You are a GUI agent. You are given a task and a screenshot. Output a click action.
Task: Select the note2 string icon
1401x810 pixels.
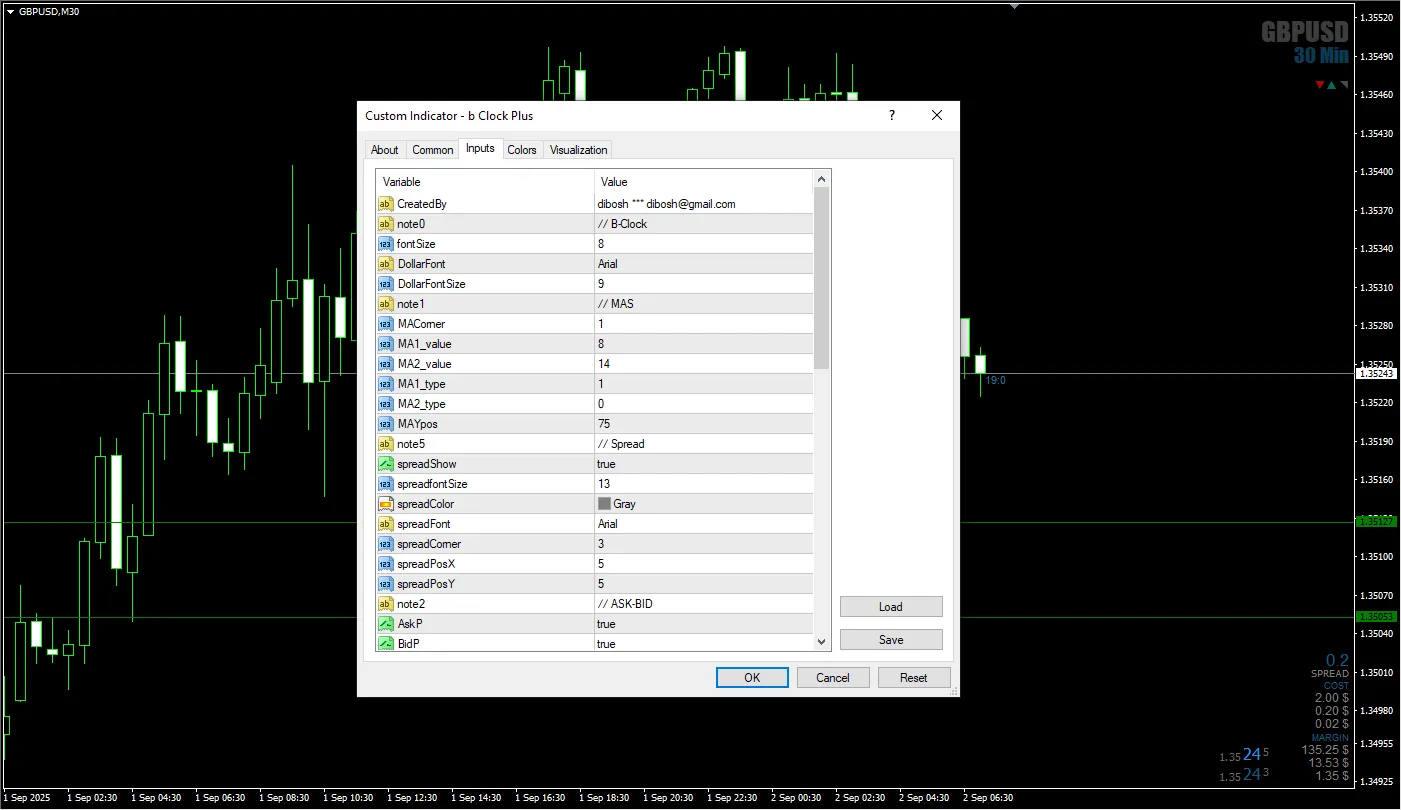(385, 604)
